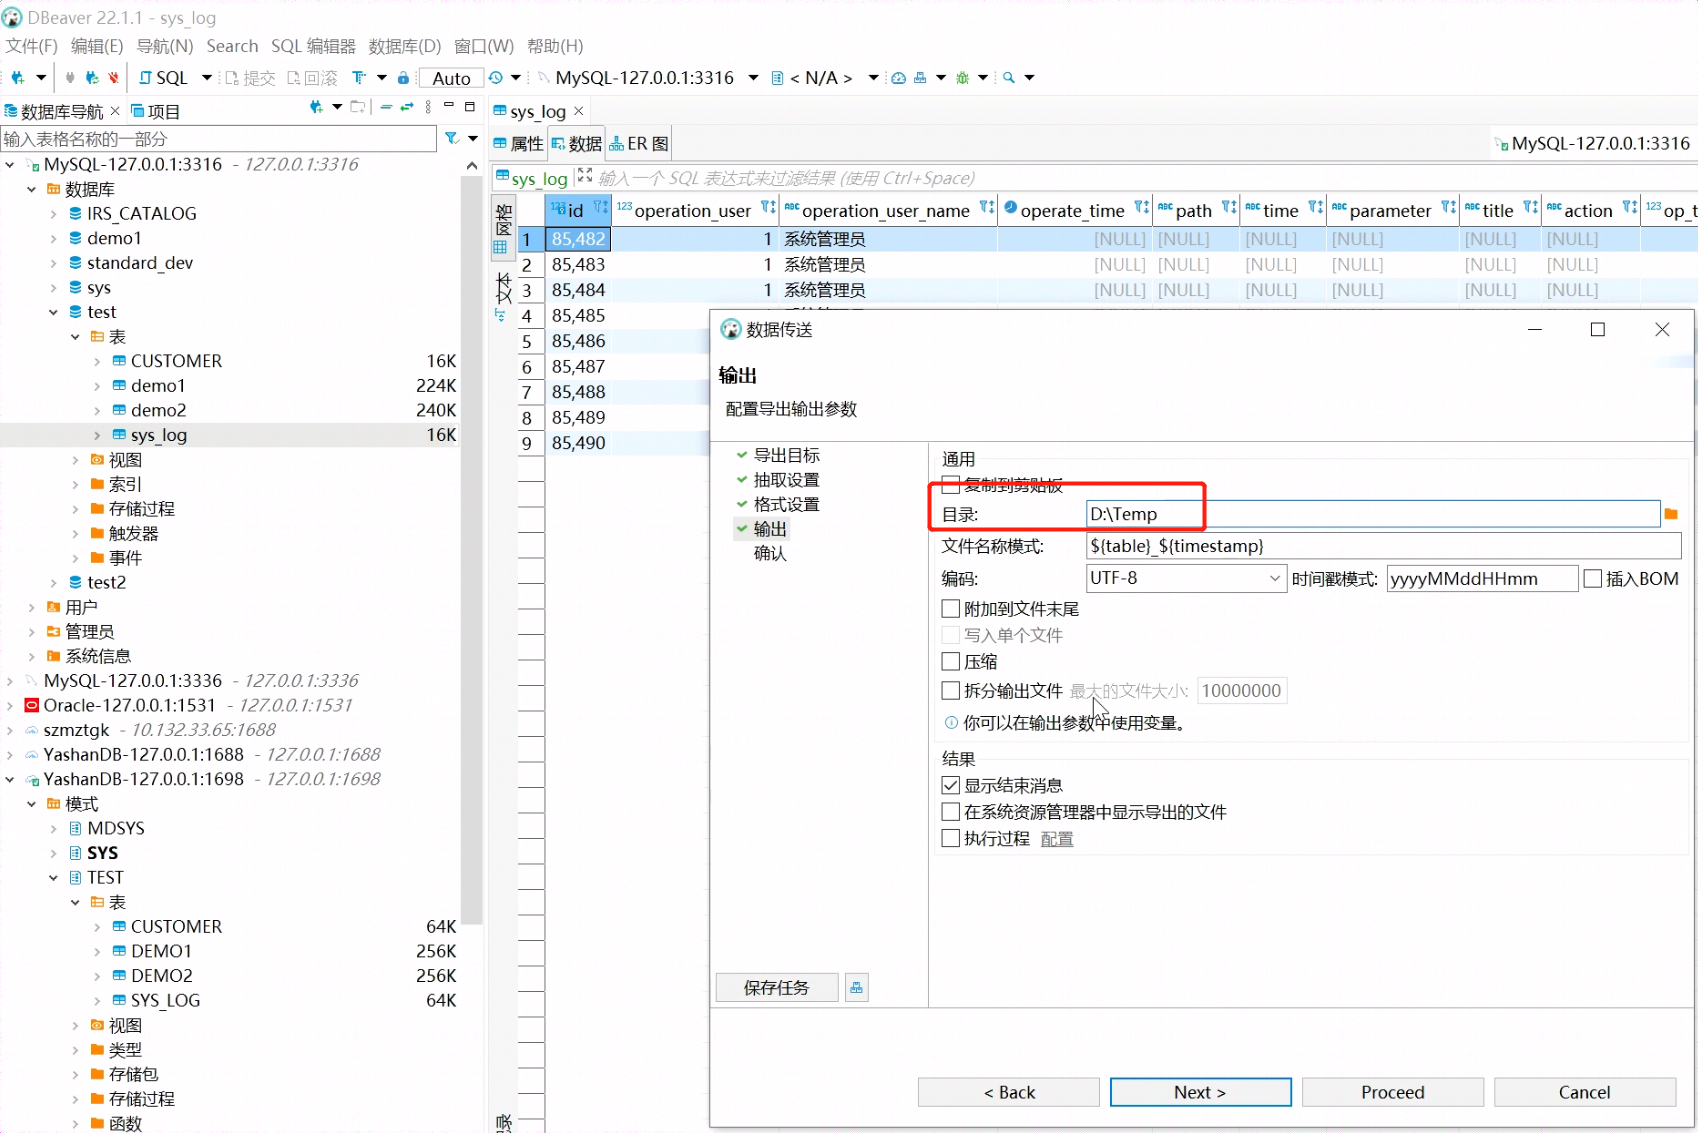Open the 文件(F) menu
Viewport: 1698px width, 1133px height.
[x=32, y=46]
